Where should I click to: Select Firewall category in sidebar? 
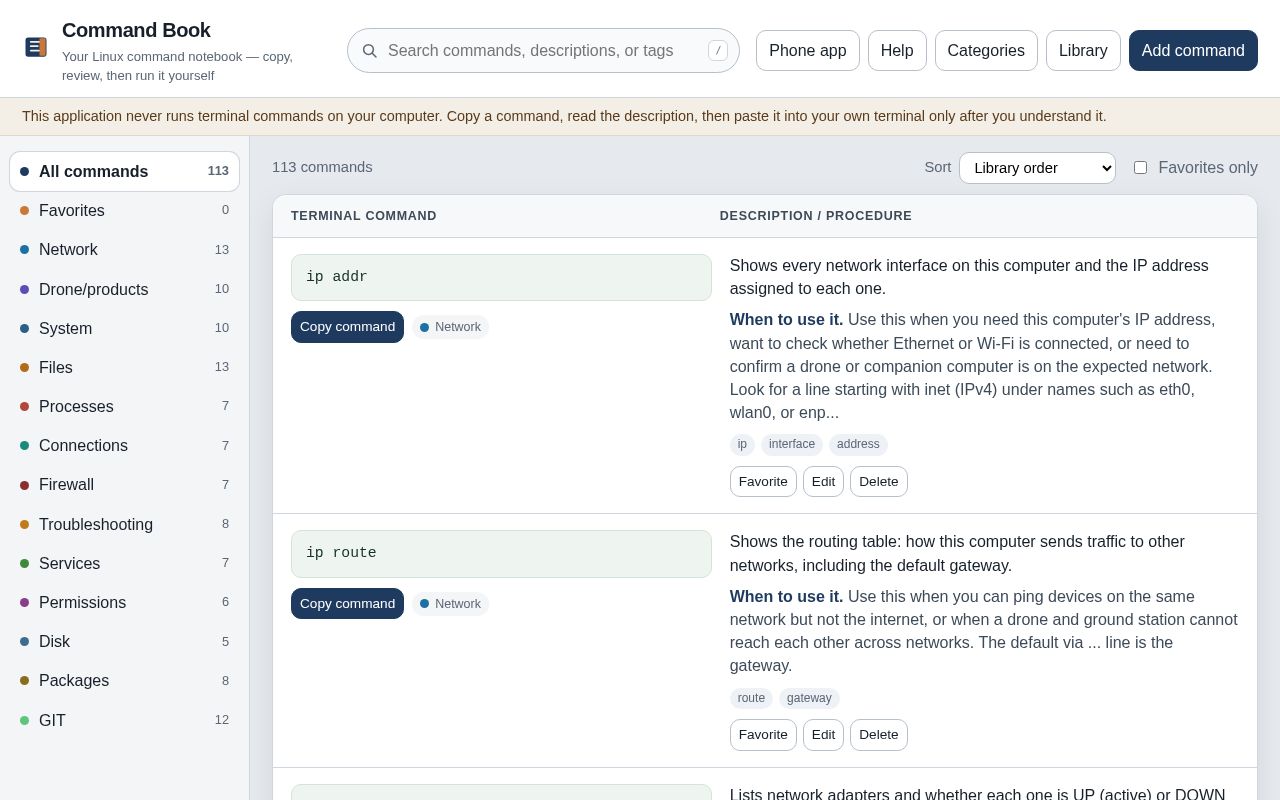124,485
